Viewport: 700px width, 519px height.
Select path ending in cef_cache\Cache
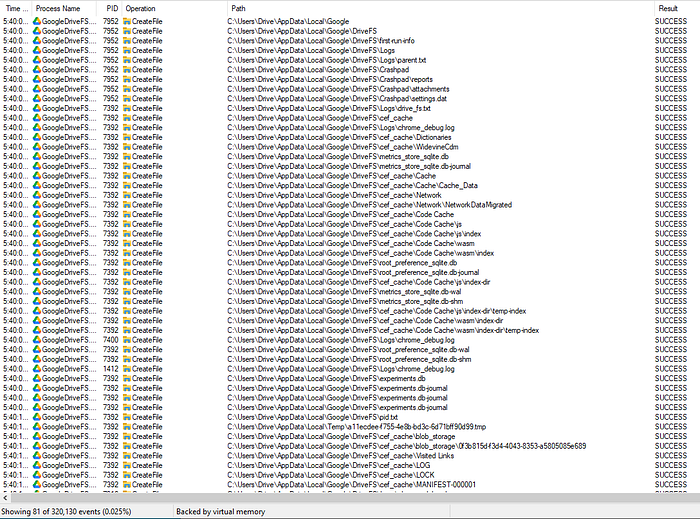click(331, 176)
